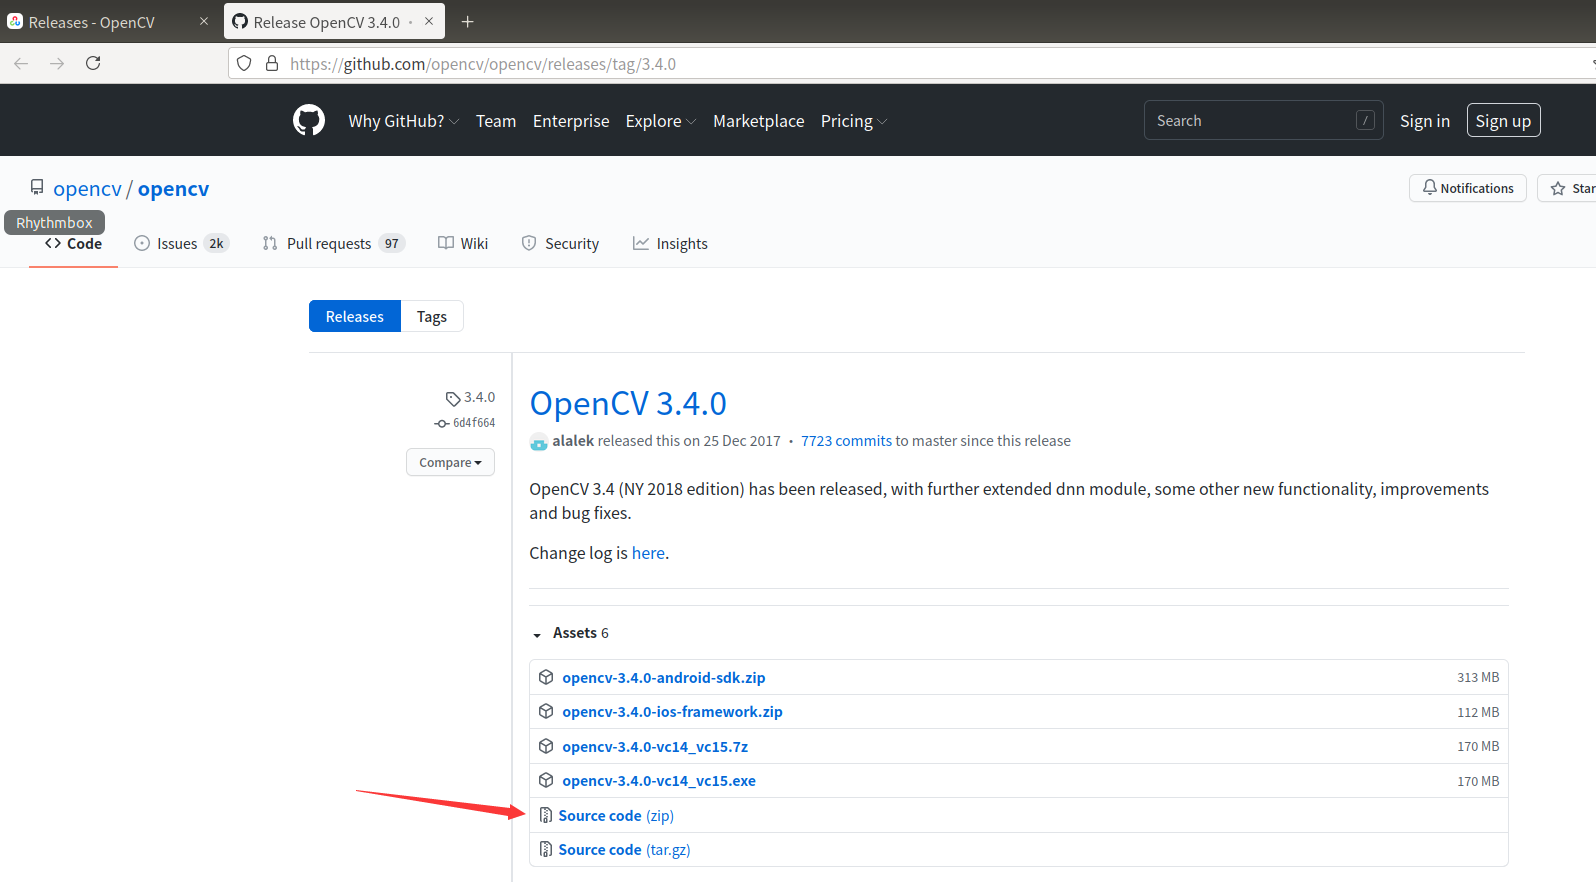Select the Releases button

coord(355,316)
